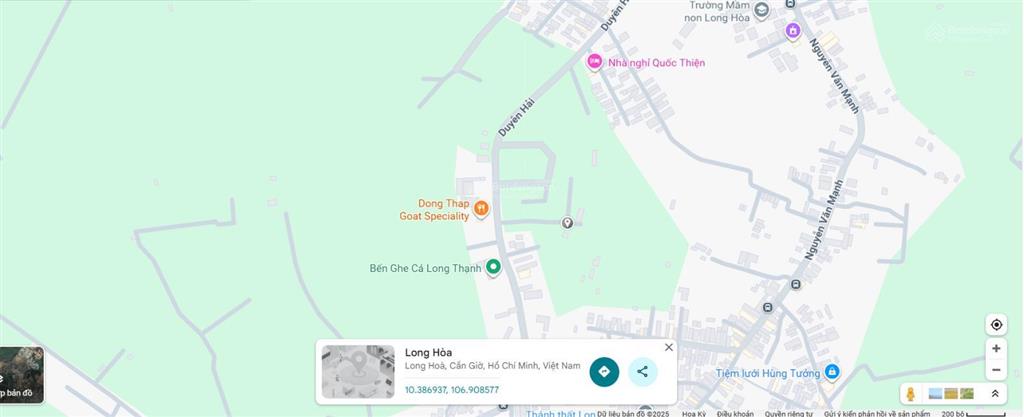The width and height of the screenshot is (1024, 417).
Task: Expand the imagery strip chevron
Action: 995,394
